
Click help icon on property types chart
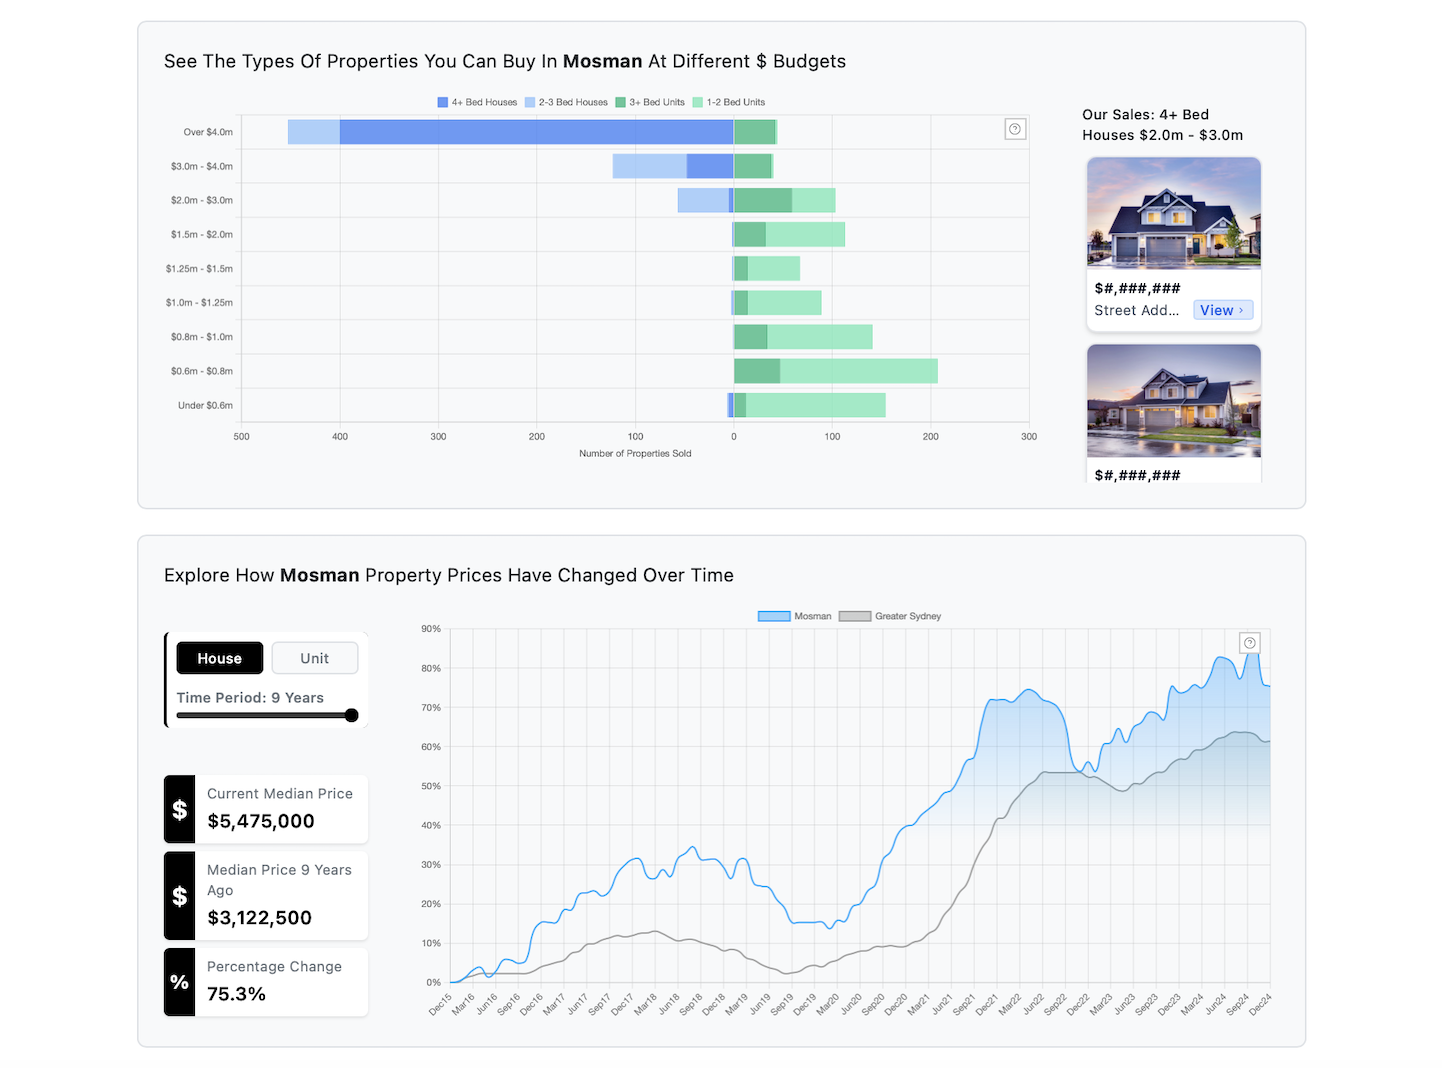point(1015,129)
